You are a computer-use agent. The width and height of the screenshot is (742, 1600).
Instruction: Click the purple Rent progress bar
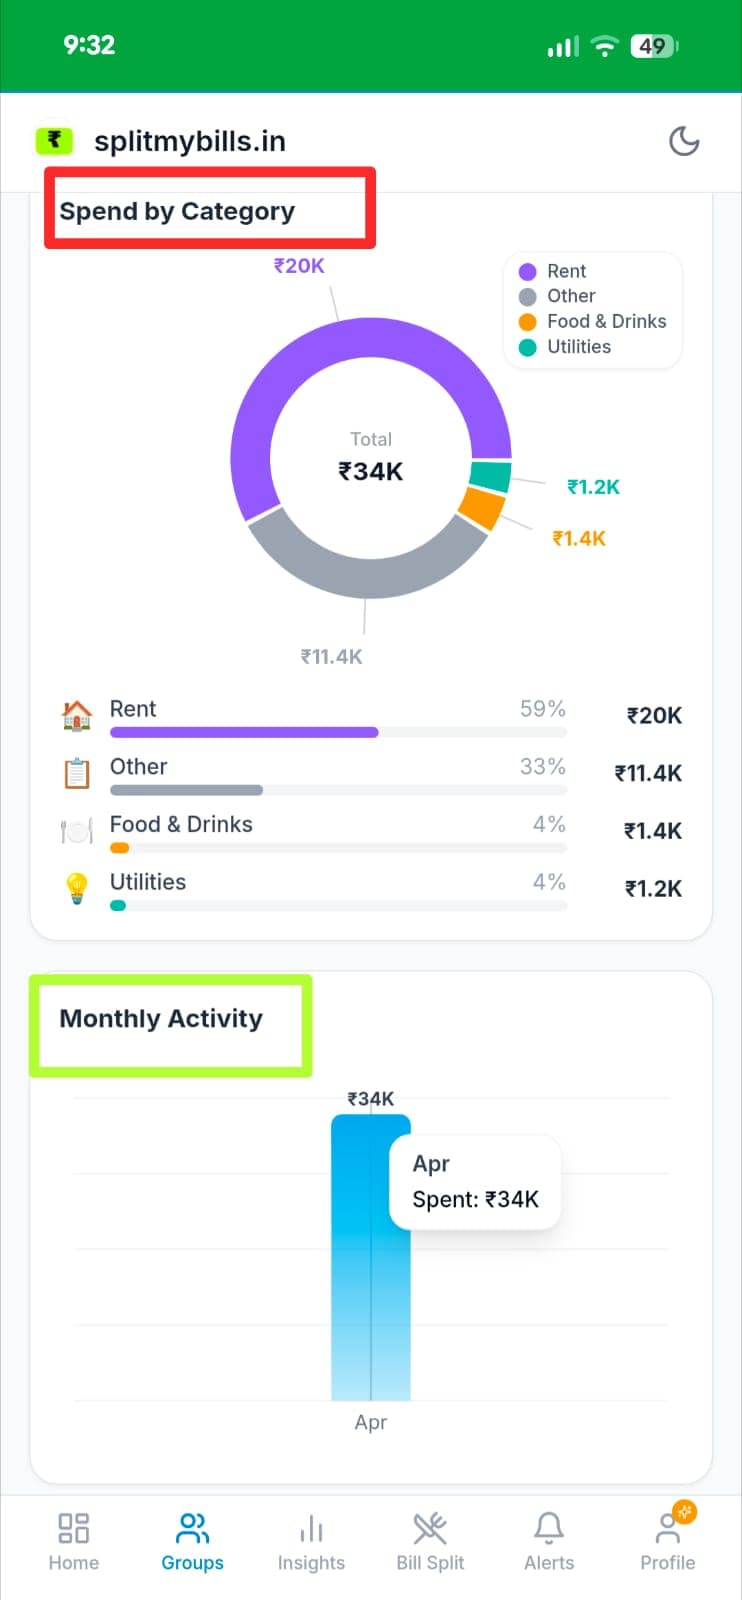coord(243,732)
